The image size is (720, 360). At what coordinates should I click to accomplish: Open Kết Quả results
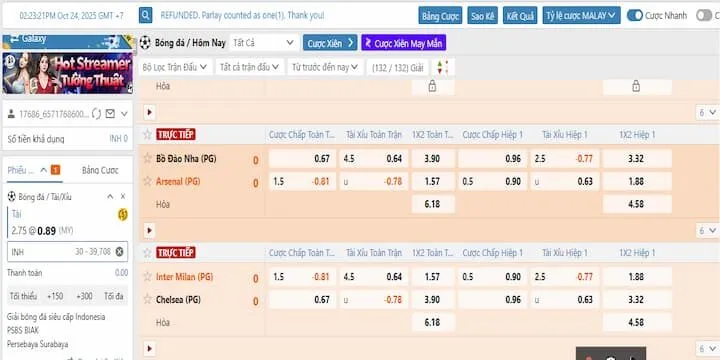point(520,16)
